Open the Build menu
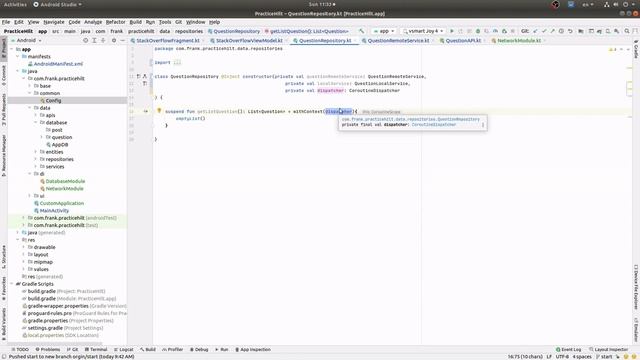This screenshot has width=640, height=360. (x=136, y=22)
